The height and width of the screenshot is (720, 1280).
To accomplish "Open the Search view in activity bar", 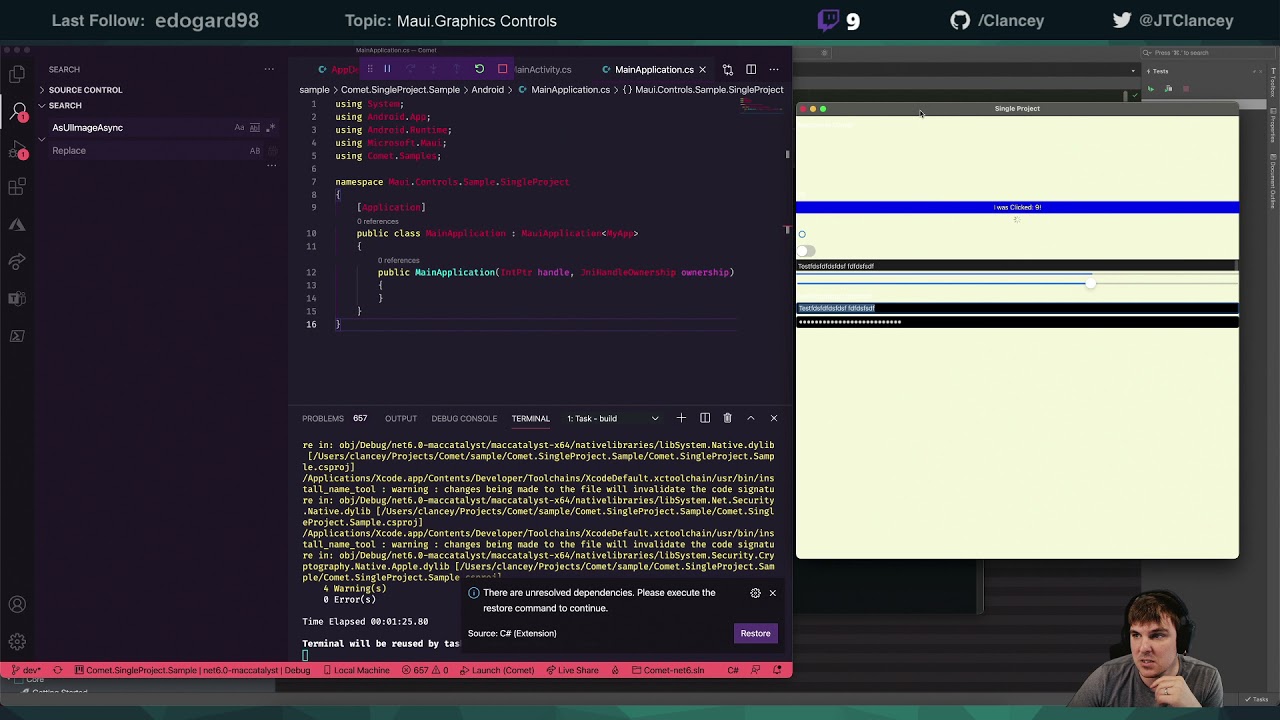I will (19, 111).
